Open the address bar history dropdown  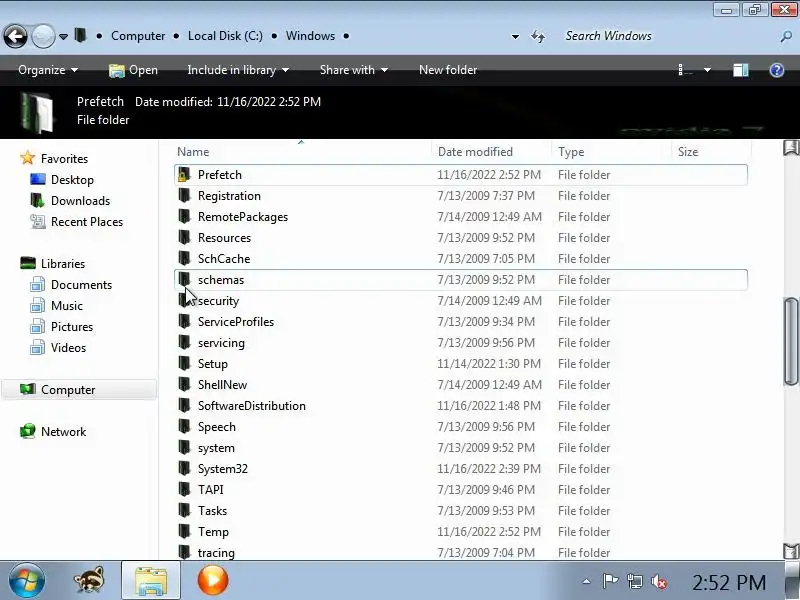515,37
